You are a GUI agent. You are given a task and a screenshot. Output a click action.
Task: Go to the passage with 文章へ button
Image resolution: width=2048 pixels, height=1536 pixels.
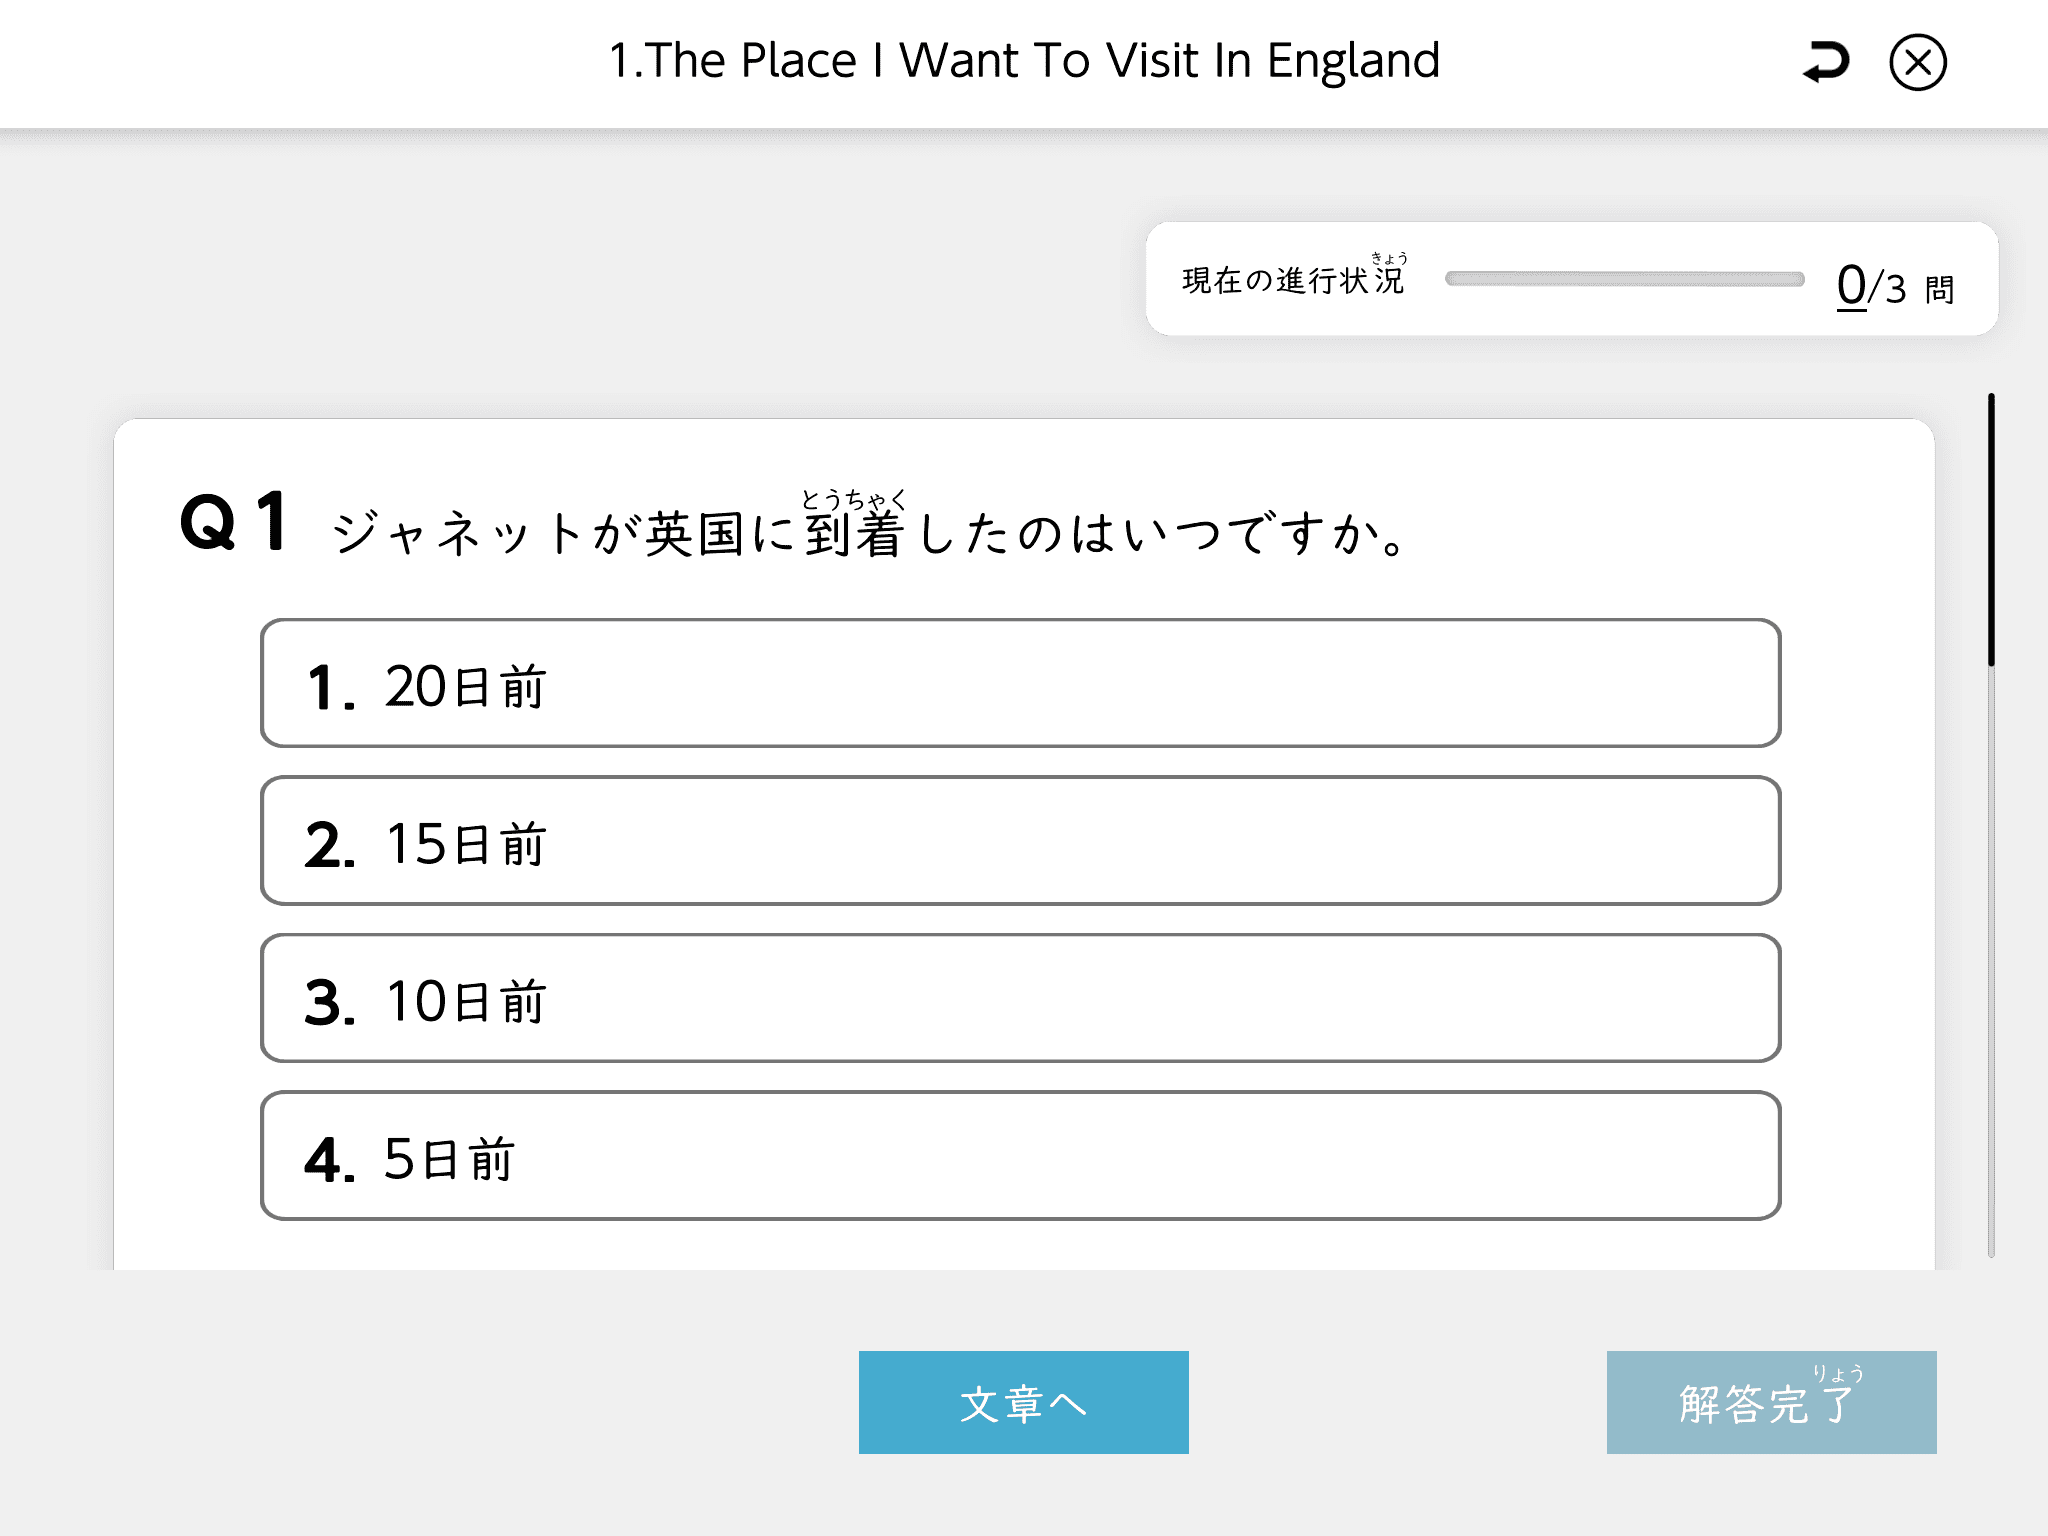(x=1023, y=1402)
